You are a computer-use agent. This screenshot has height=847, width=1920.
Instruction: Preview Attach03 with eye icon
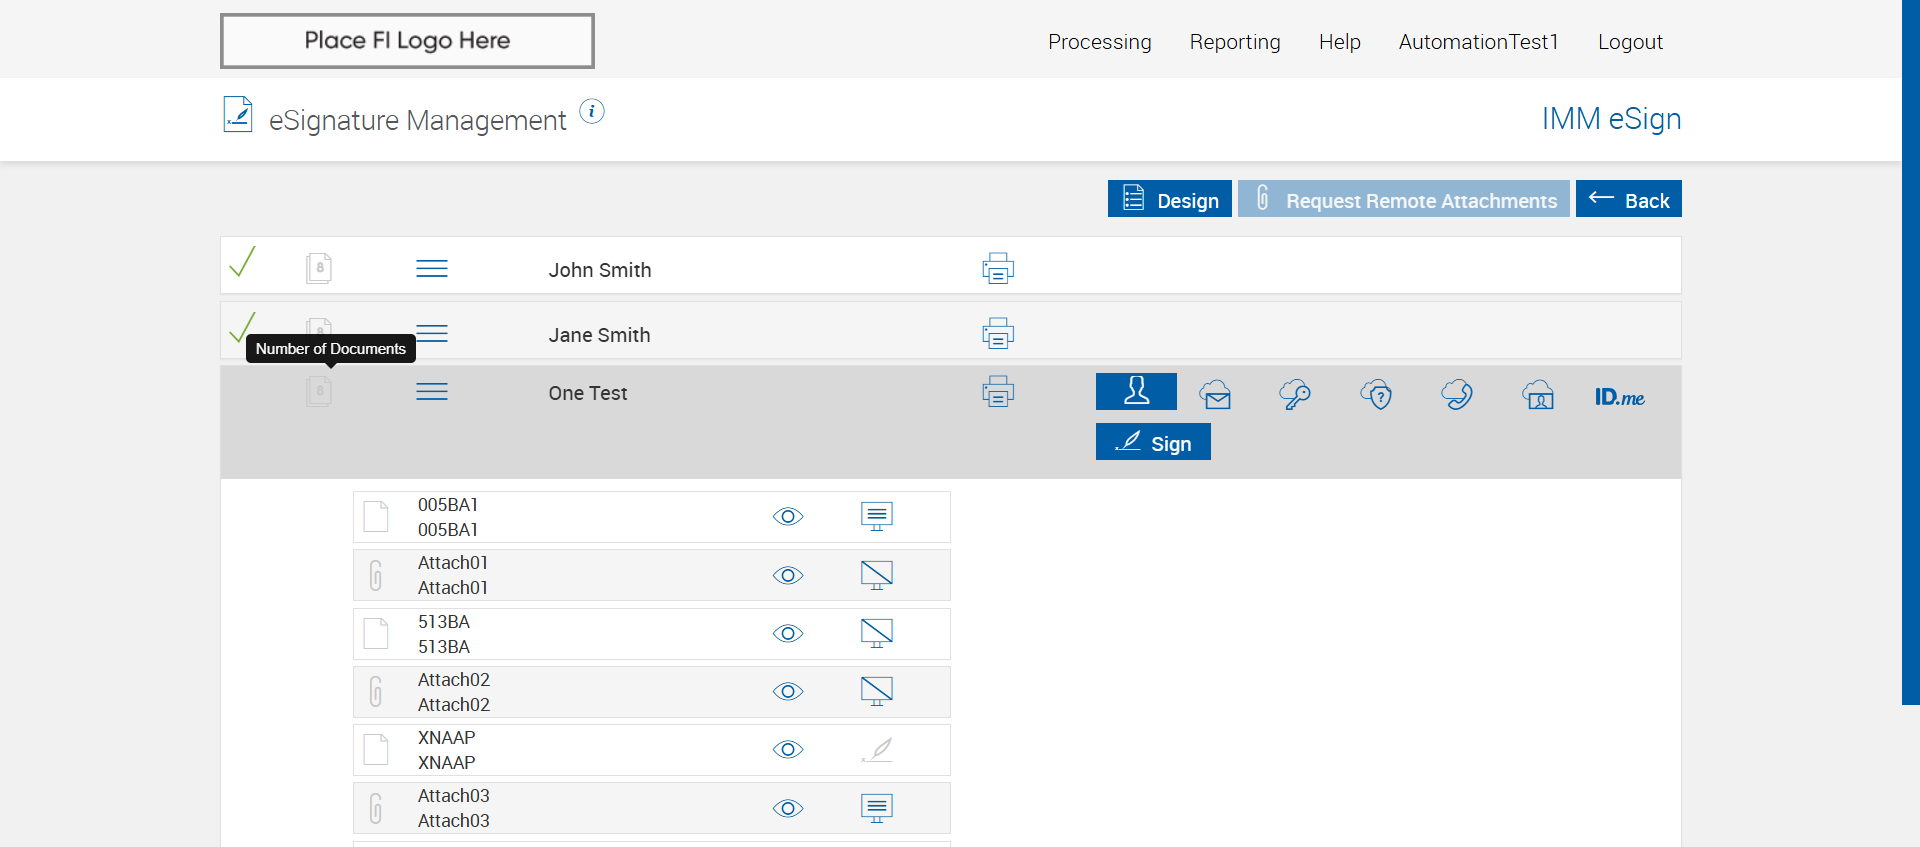(x=788, y=808)
